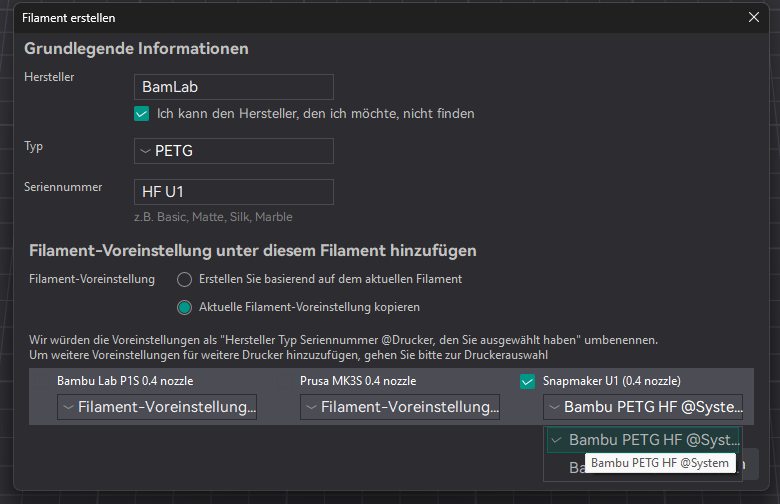Open the Typ dropdown showing PETG
The width and height of the screenshot is (780, 504).
[x=234, y=151]
